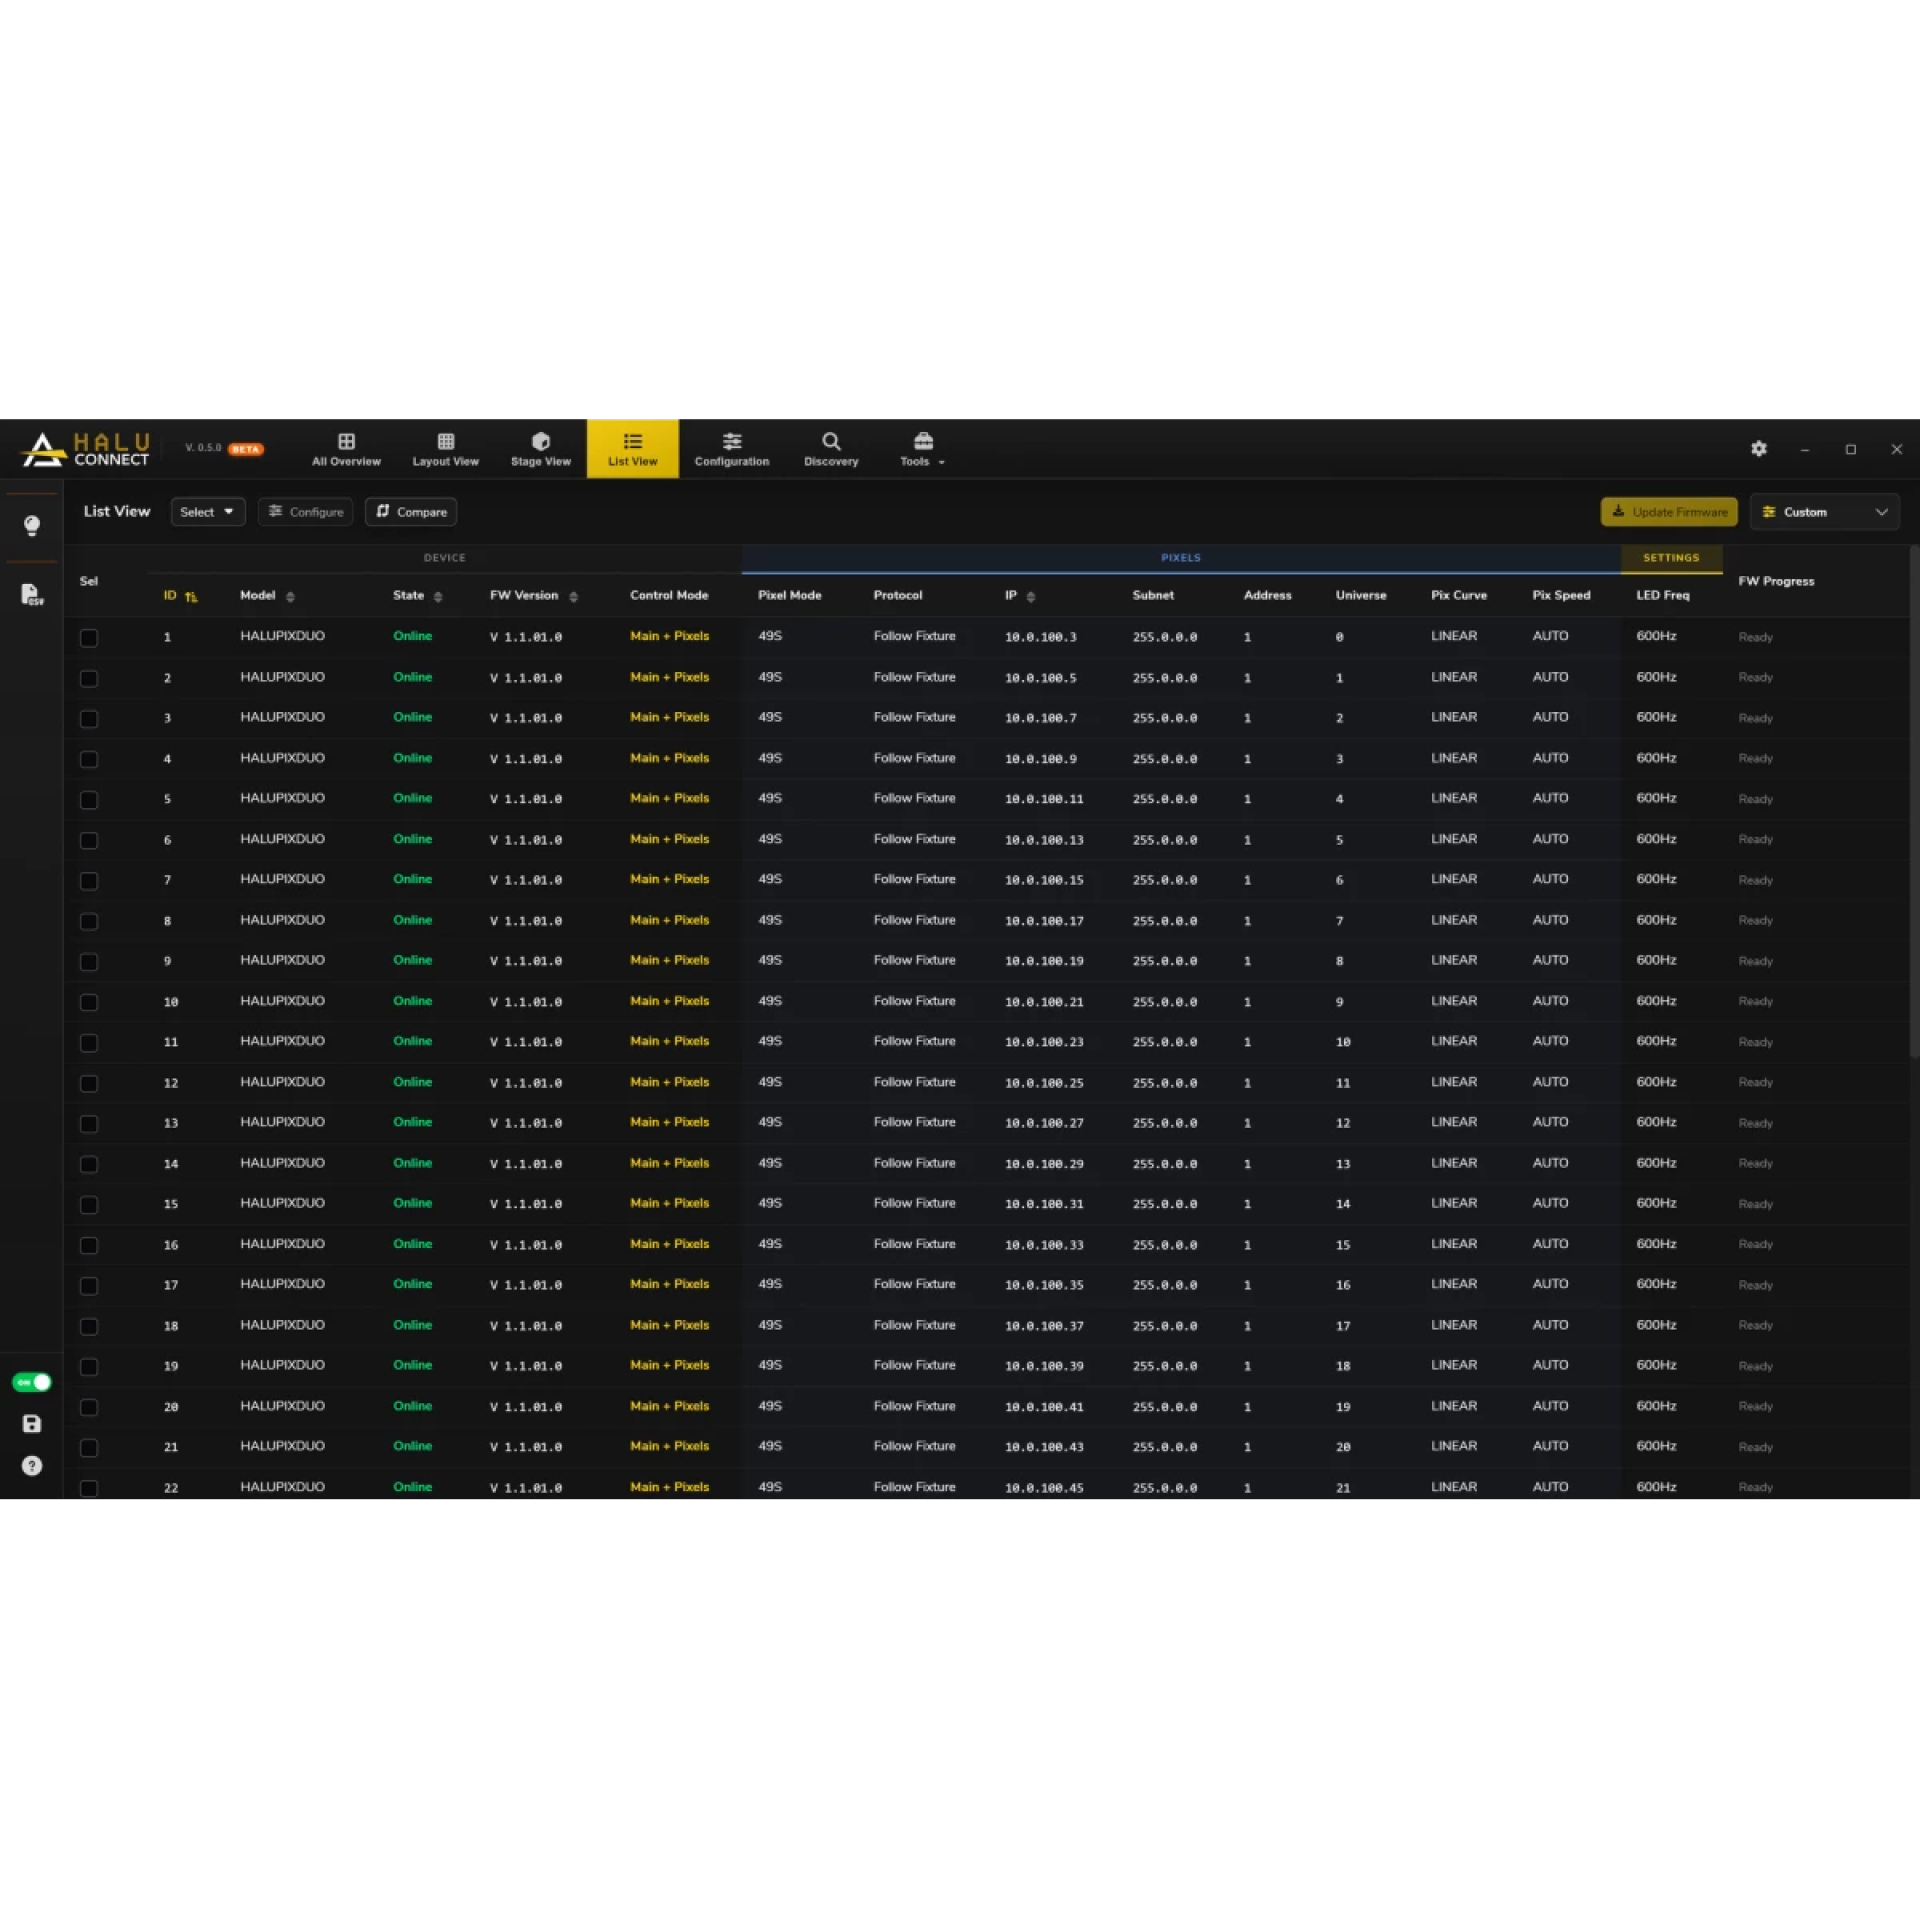Check the box for device ID 17
The image size is (1920, 1920).
tap(89, 1286)
